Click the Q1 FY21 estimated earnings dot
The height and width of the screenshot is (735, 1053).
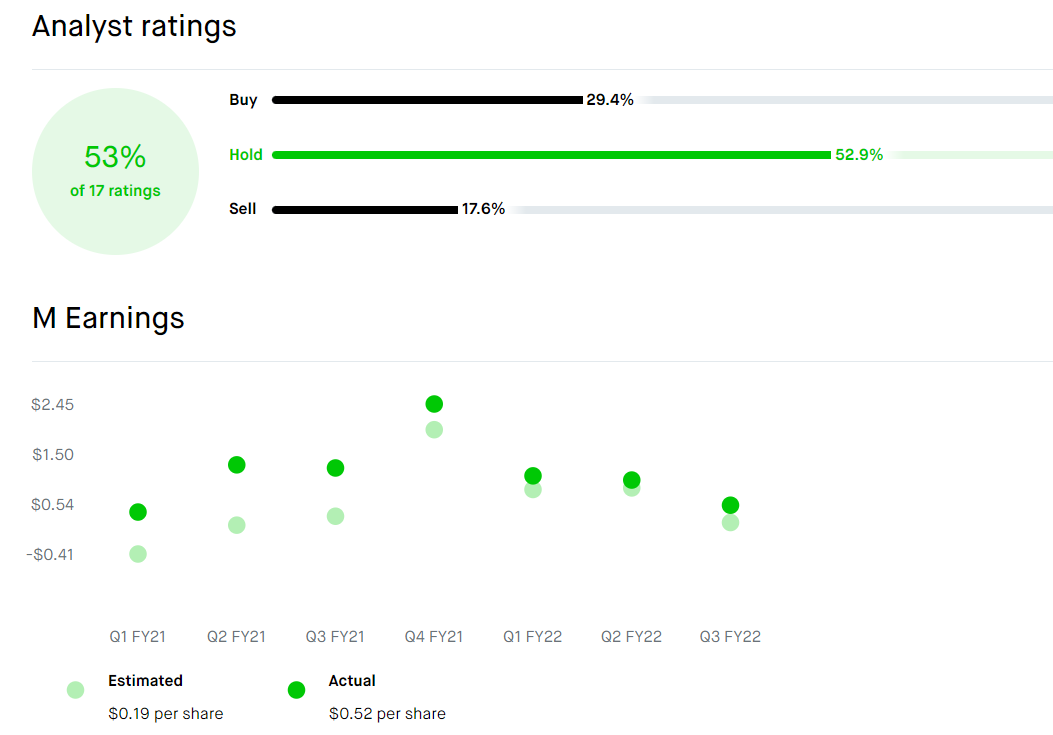click(x=138, y=554)
